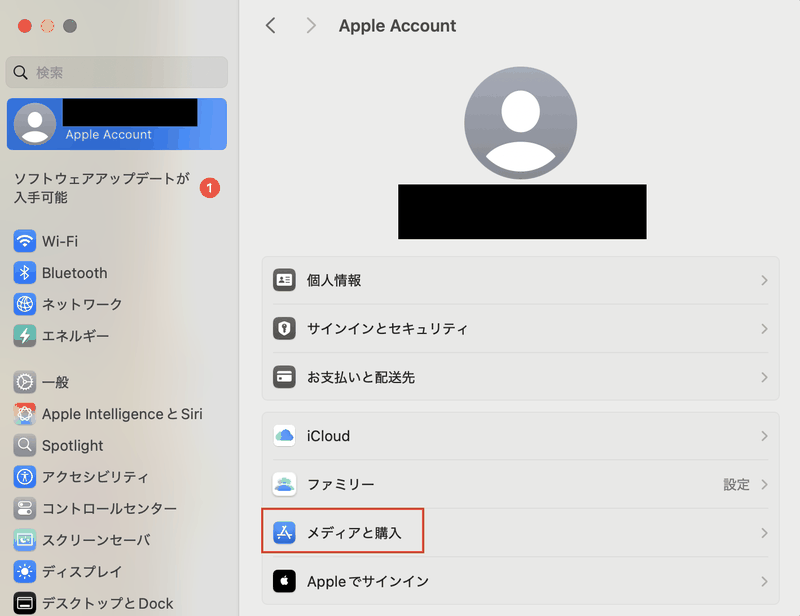The width and height of the screenshot is (800, 616).
Task: Click the large profile picture
Action: point(520,123)
